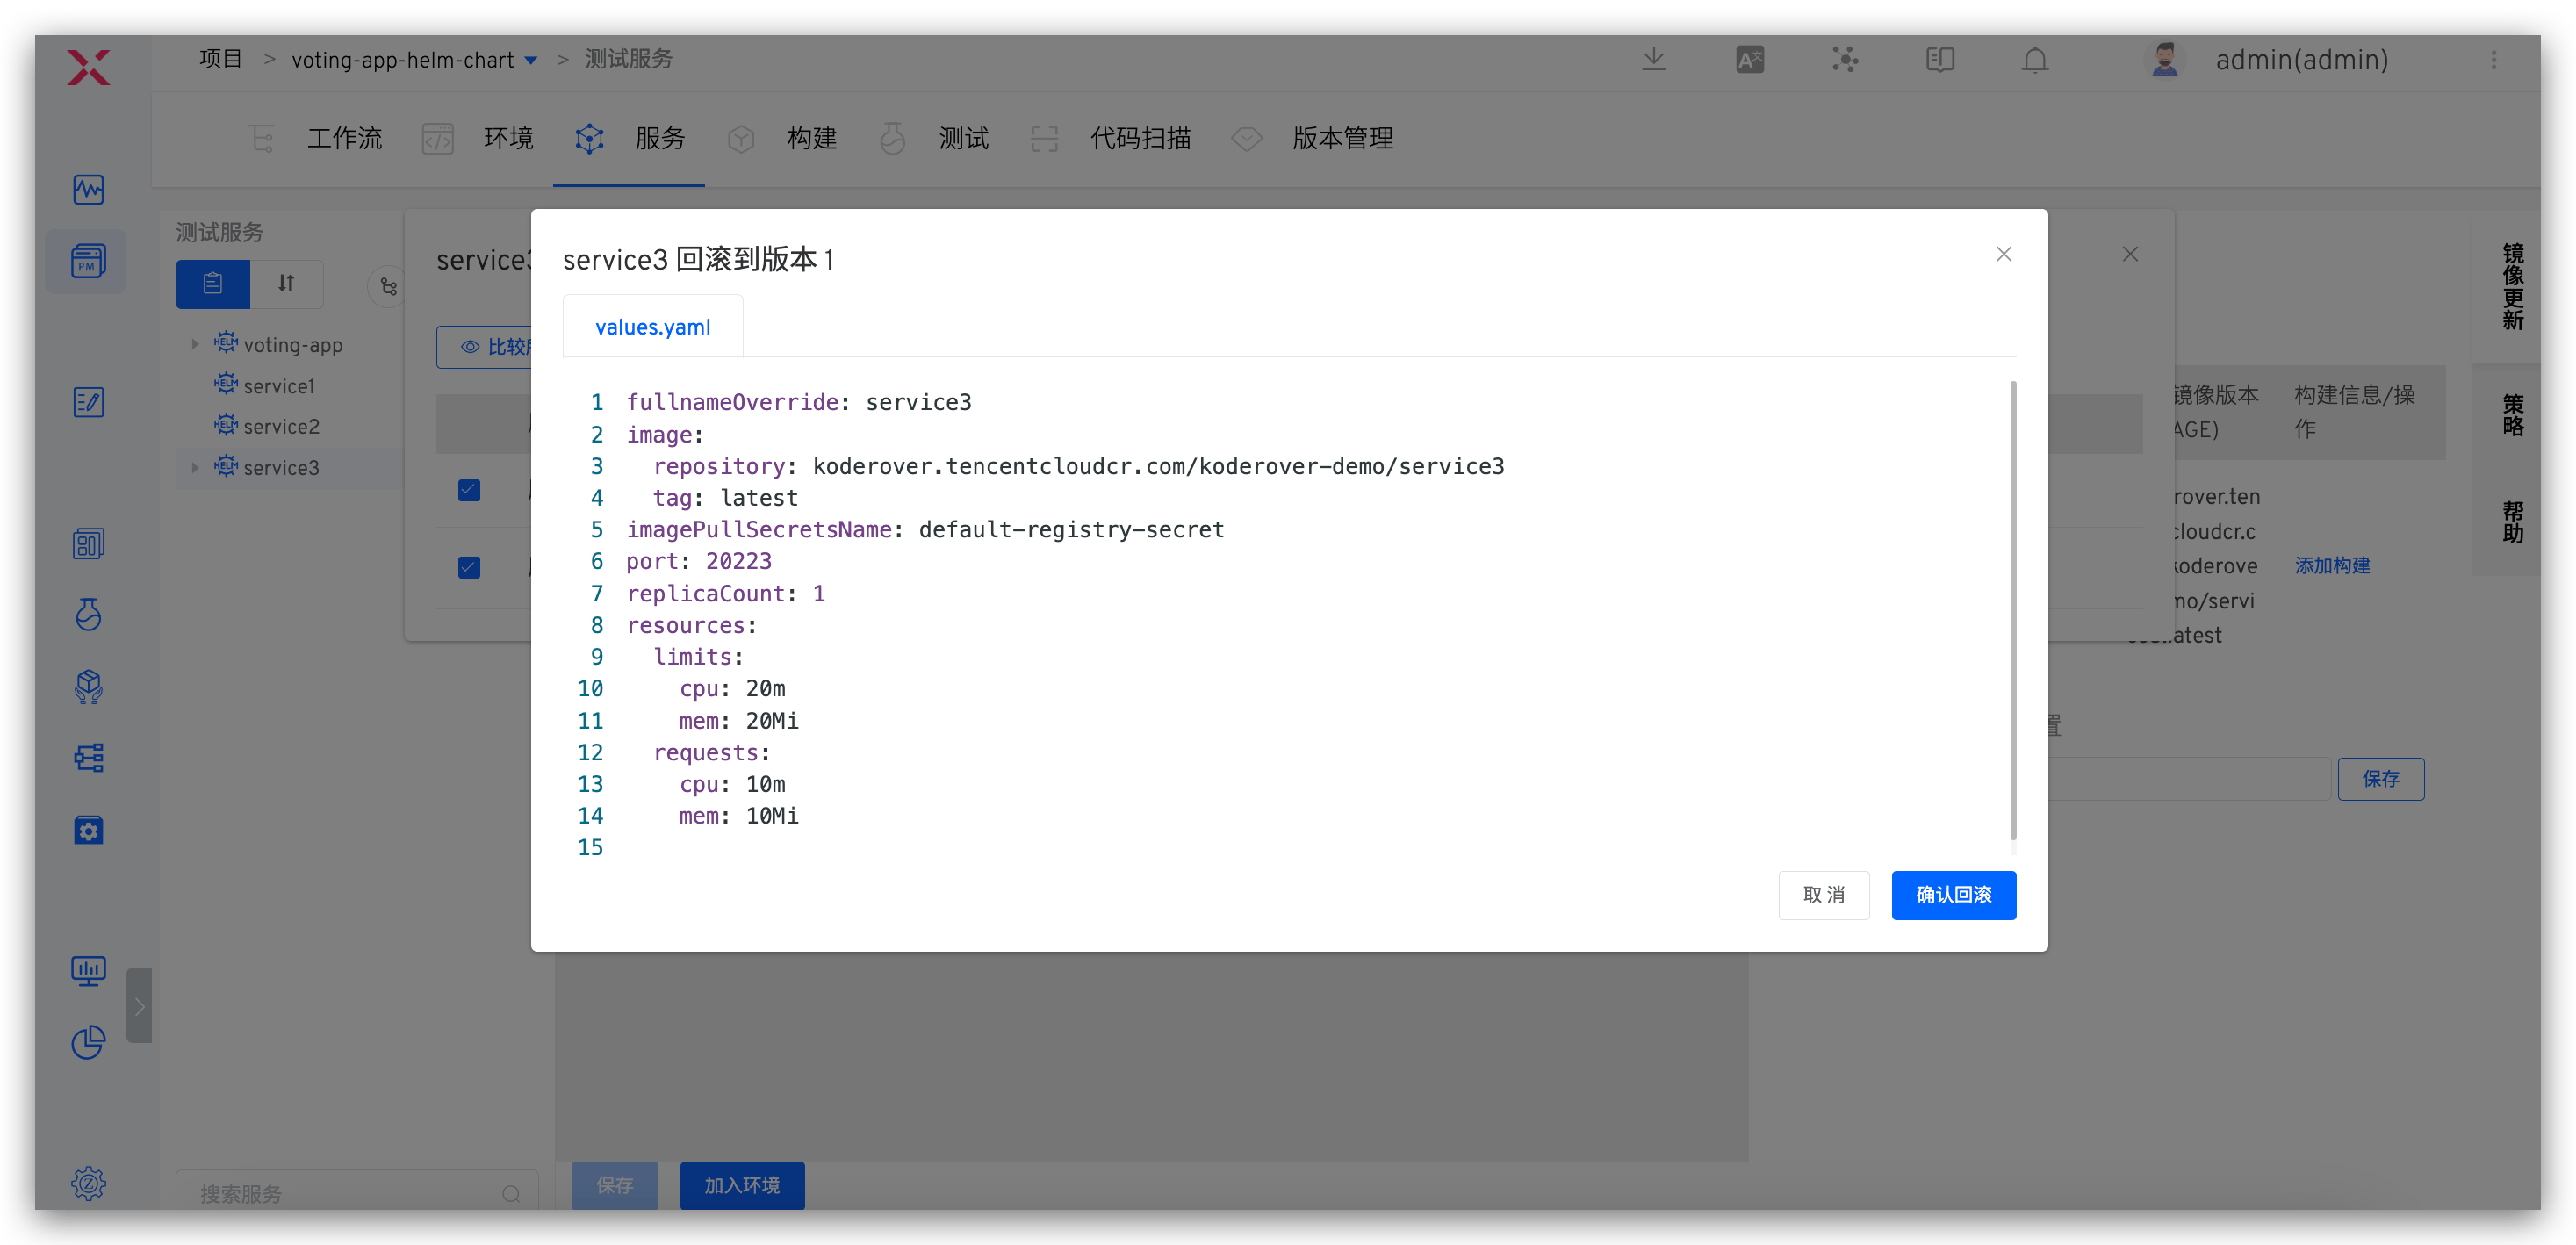Screen dimensions: 2576x1245
Task: Uncheck the first service row checkbox
Action: click(469, 490)
